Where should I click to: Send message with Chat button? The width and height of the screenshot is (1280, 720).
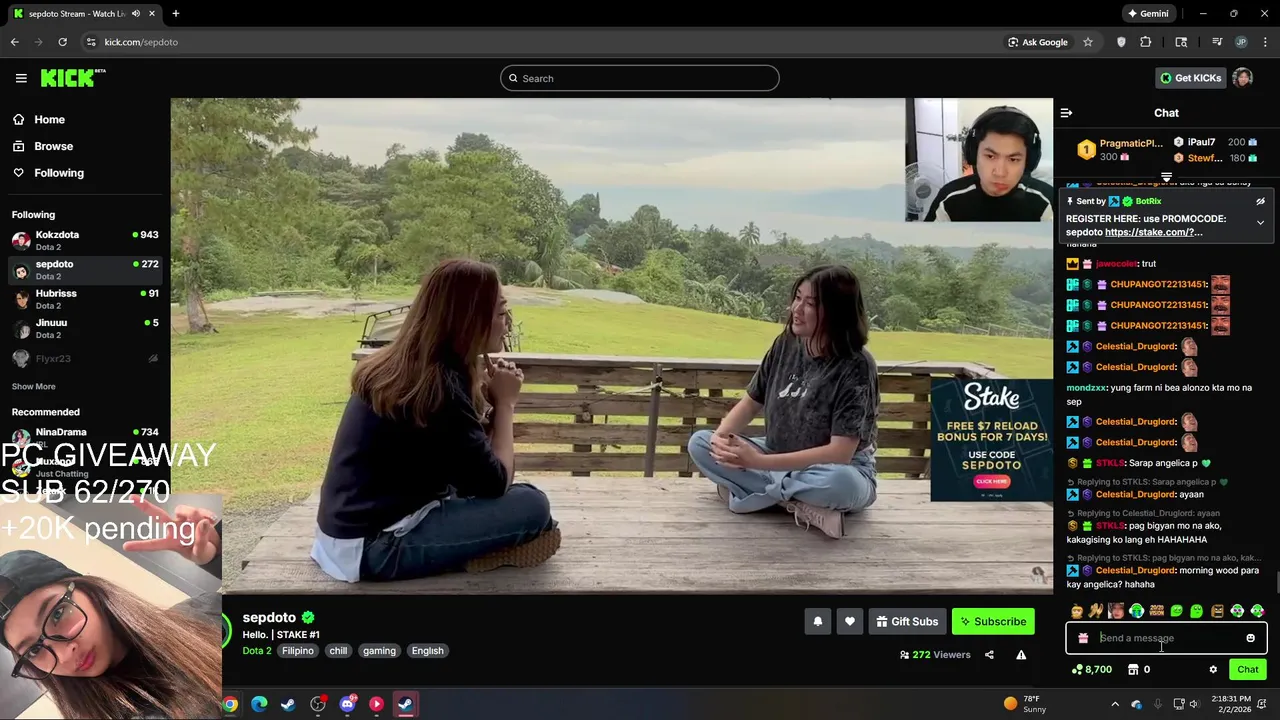(x=1248, y=670)
